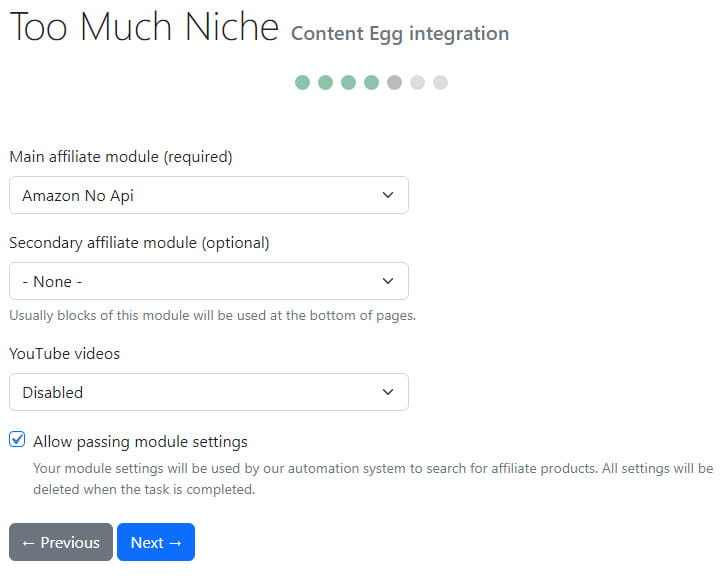Click the hint about blocks at bottom of pages
The width and height of the screenshot is (722, 586).
pyautogui.click(x=212, y=315)
